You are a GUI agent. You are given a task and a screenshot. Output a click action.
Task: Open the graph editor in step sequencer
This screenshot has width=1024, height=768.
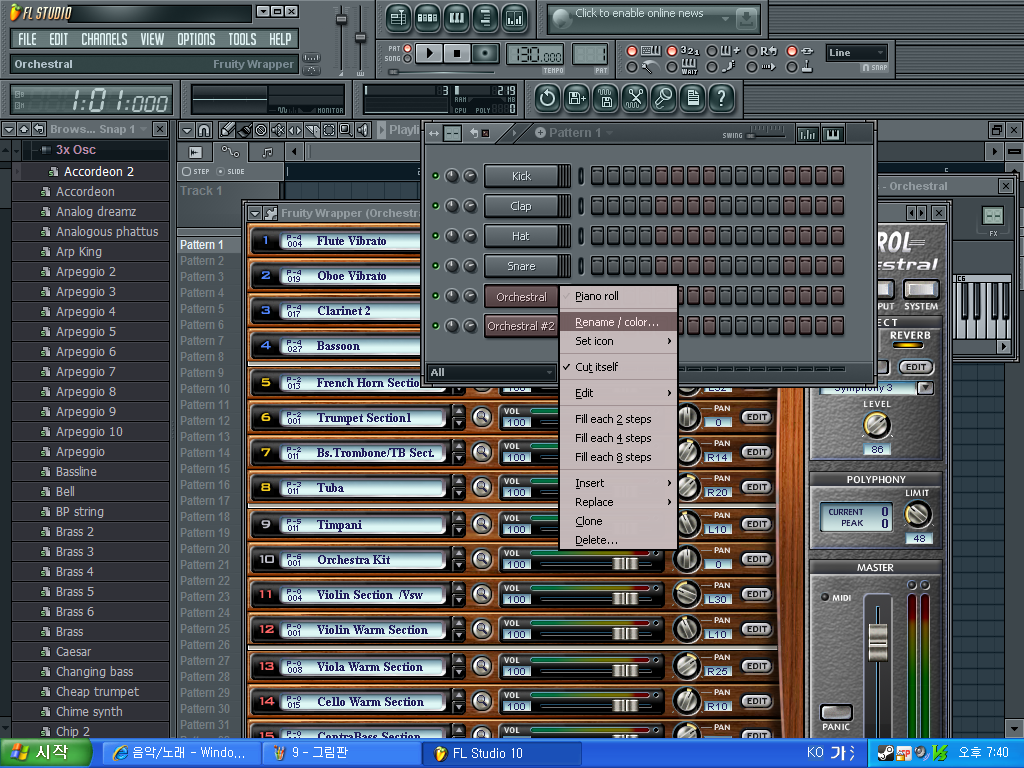(808, 135)
